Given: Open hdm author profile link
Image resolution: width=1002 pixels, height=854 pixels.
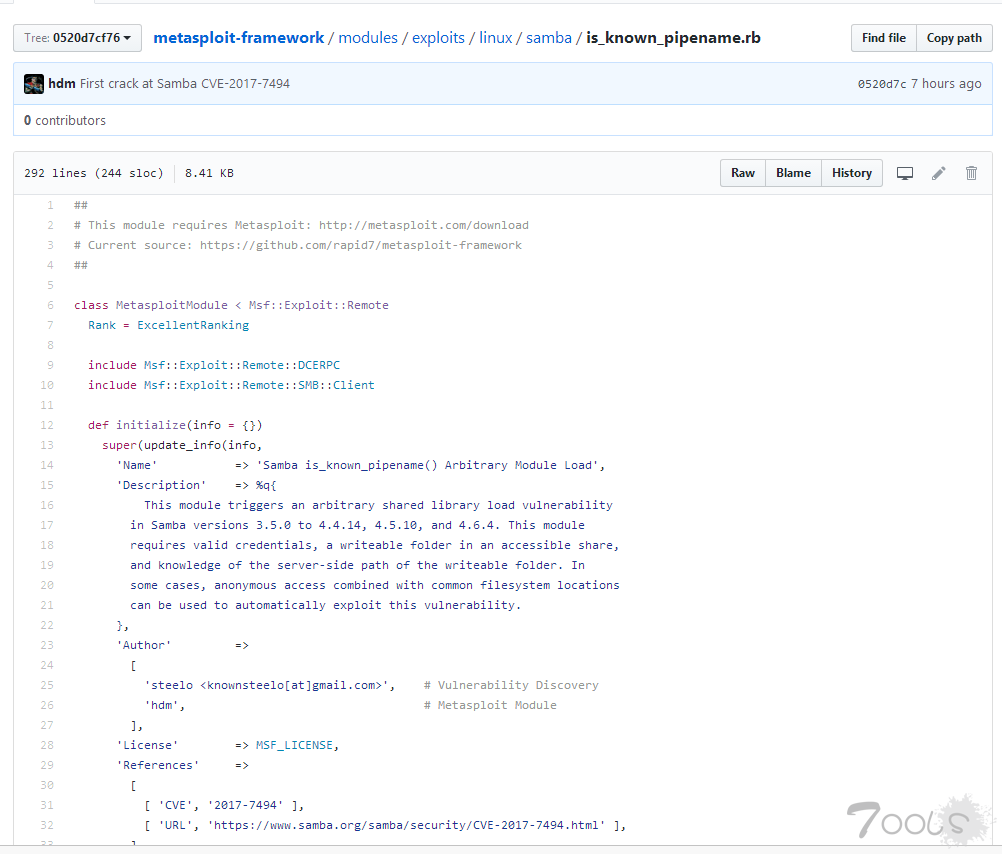Looking at the screenshot, I should (x=62, y=84).
